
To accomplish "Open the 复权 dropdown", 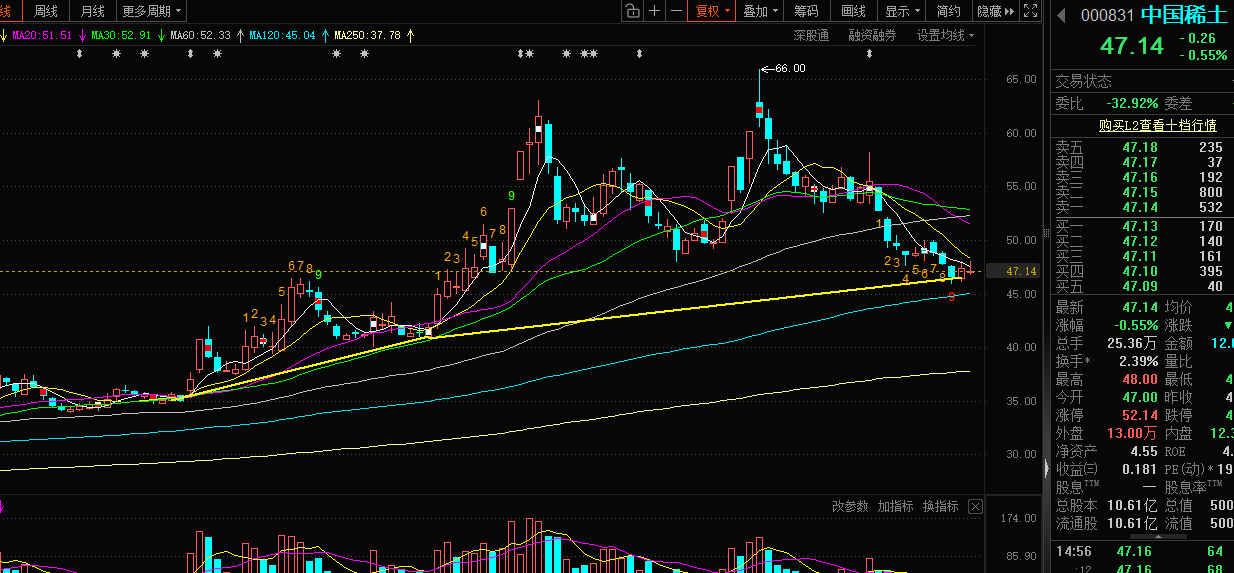I will [x=712, y=11].
